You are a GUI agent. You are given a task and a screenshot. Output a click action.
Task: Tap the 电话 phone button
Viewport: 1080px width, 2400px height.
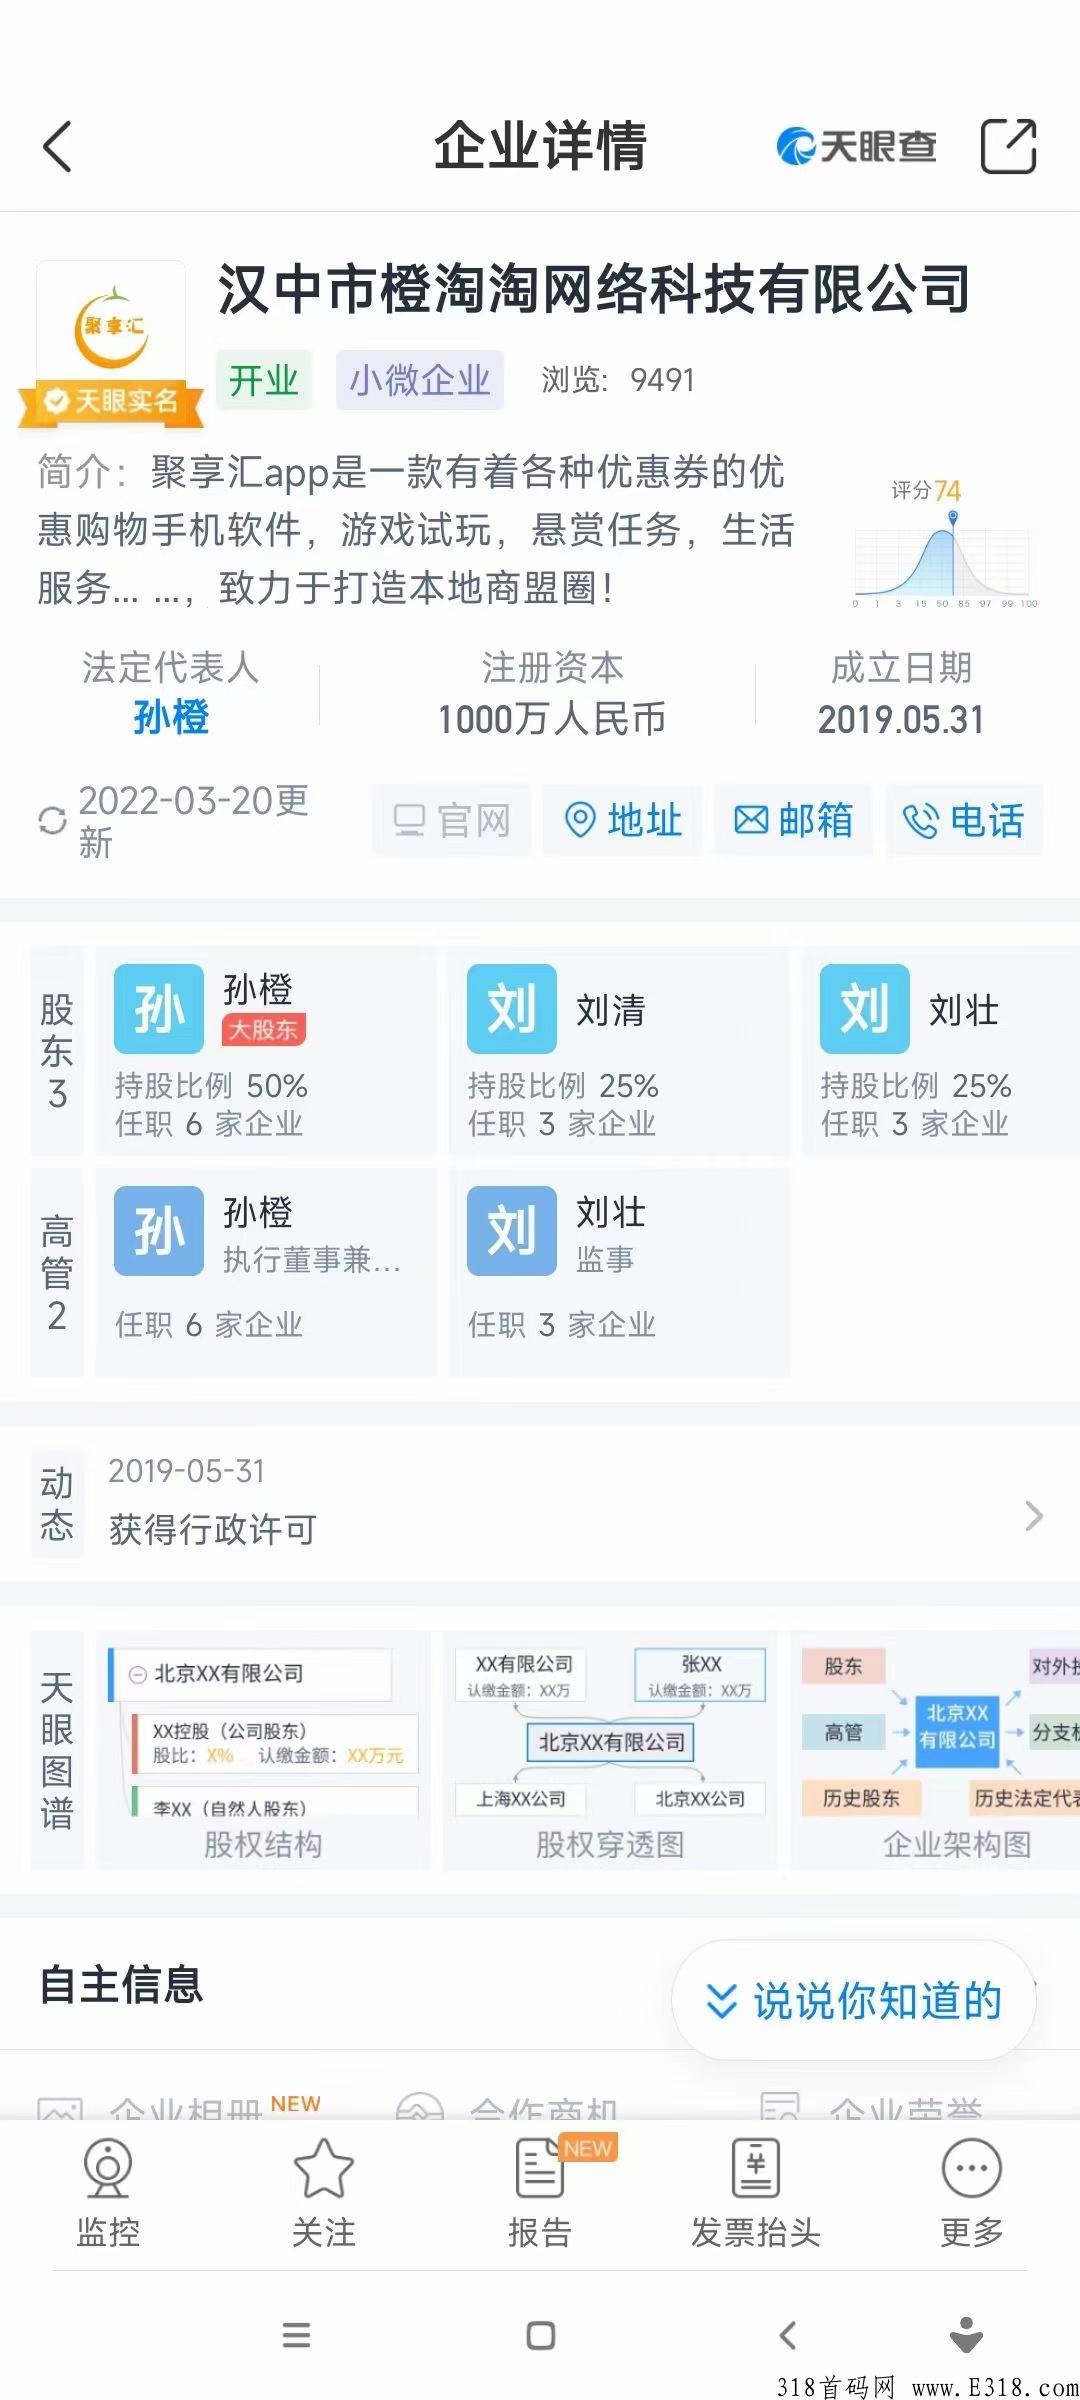[964, 821]
